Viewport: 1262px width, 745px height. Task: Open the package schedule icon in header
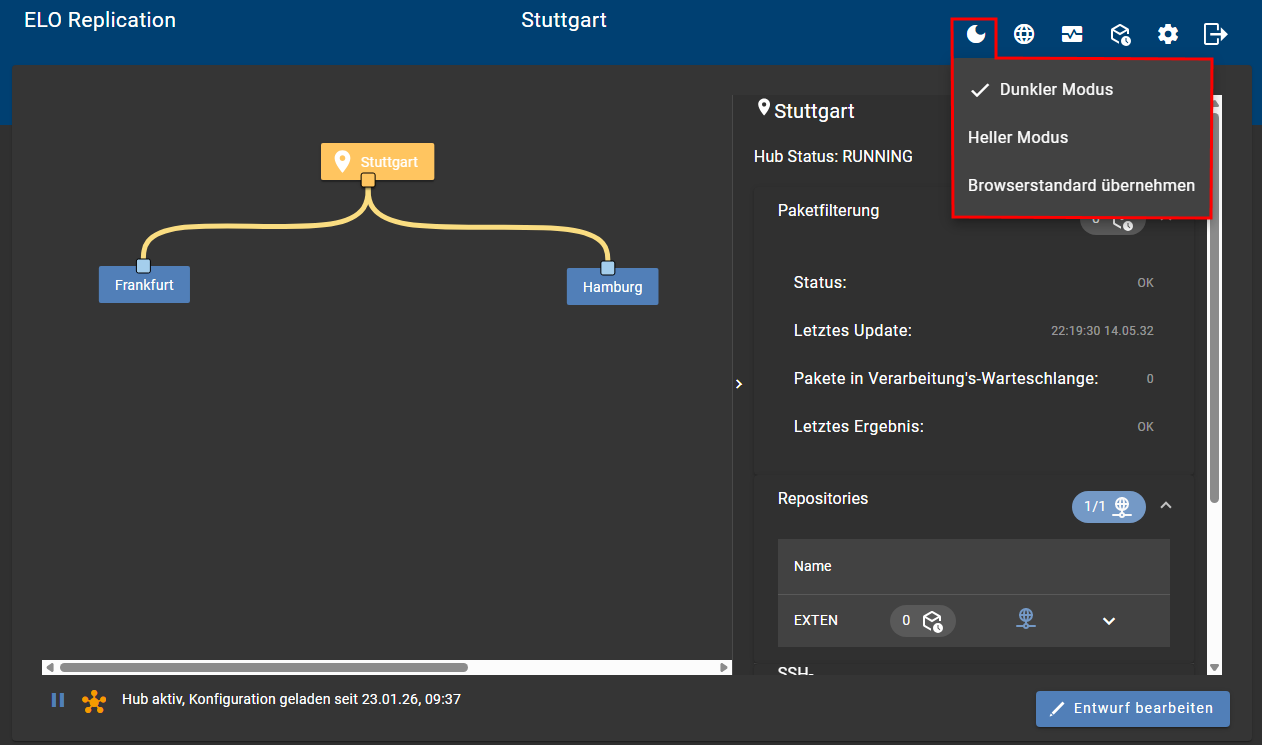[x=1120, y=35]
